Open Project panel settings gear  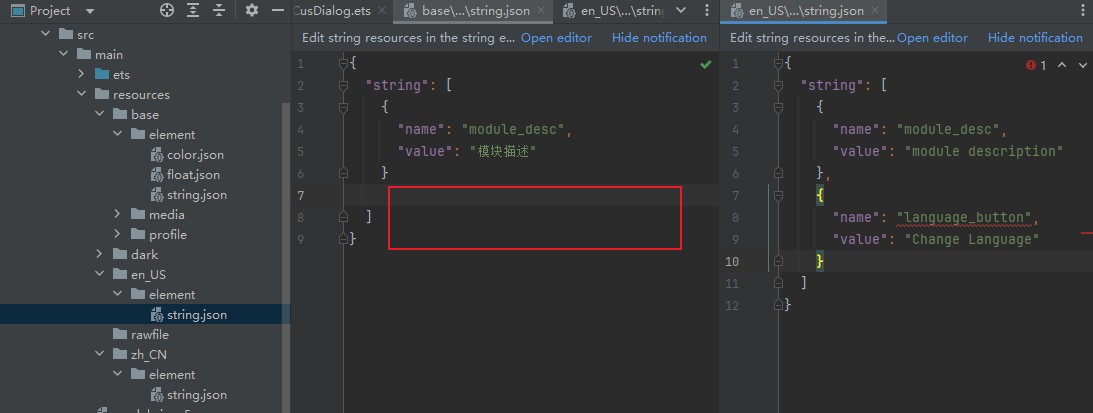pyautogui.click(x=252, y=11)
